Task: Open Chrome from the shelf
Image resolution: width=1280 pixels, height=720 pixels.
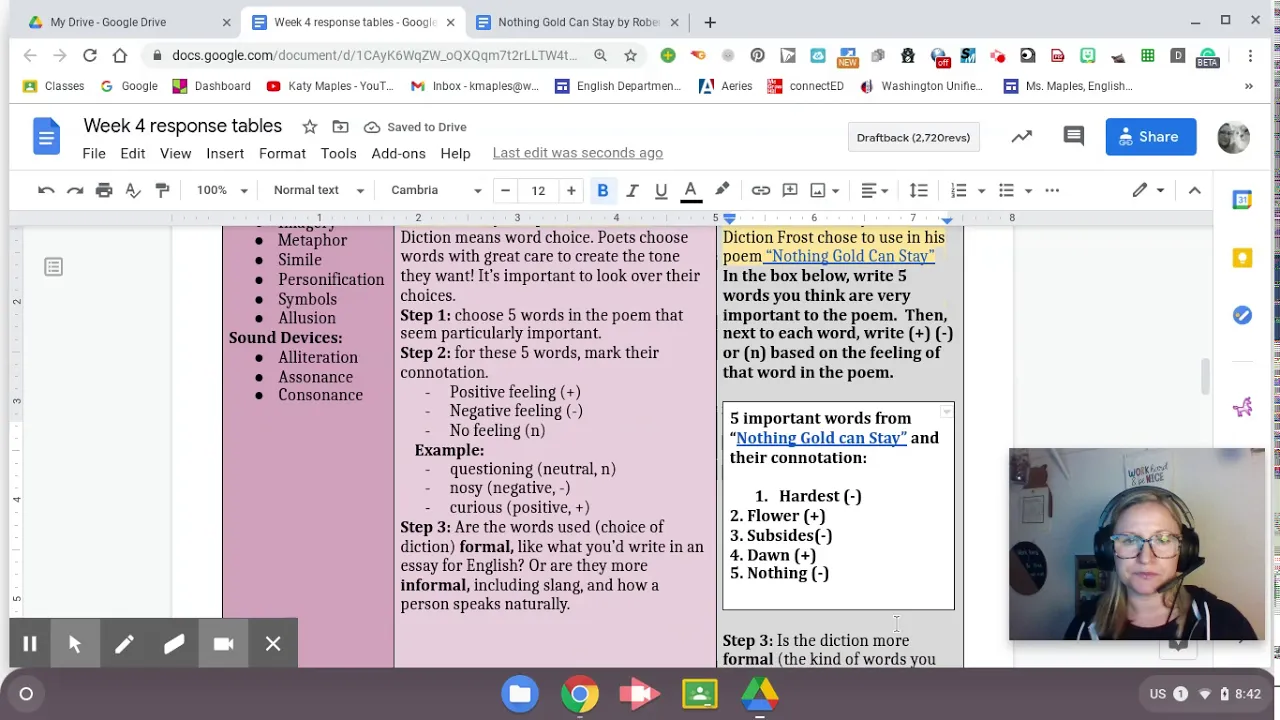Action: [580, 694]
